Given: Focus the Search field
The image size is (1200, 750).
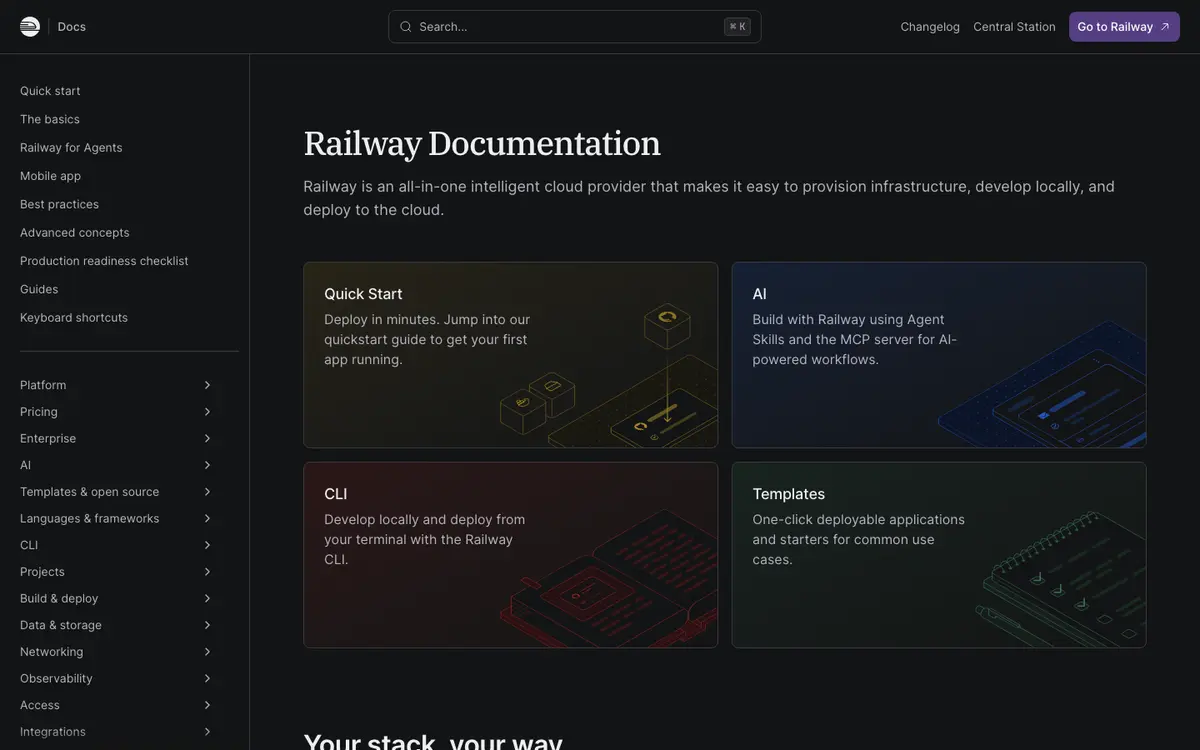Looking at the screenshot, I should click(x=575, y=27).
